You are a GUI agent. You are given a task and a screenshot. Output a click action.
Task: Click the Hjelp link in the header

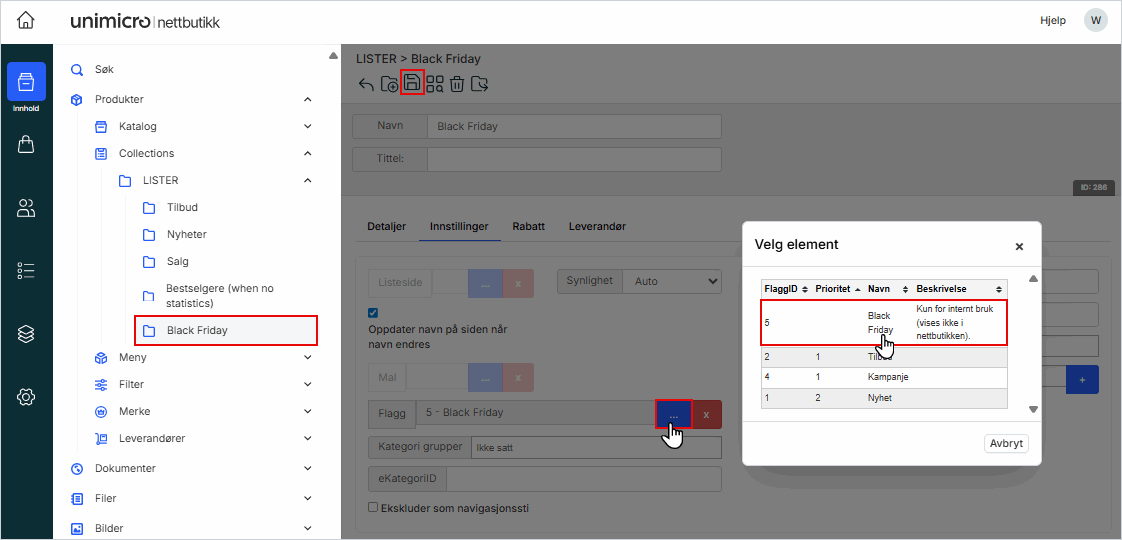[1053, 21]
